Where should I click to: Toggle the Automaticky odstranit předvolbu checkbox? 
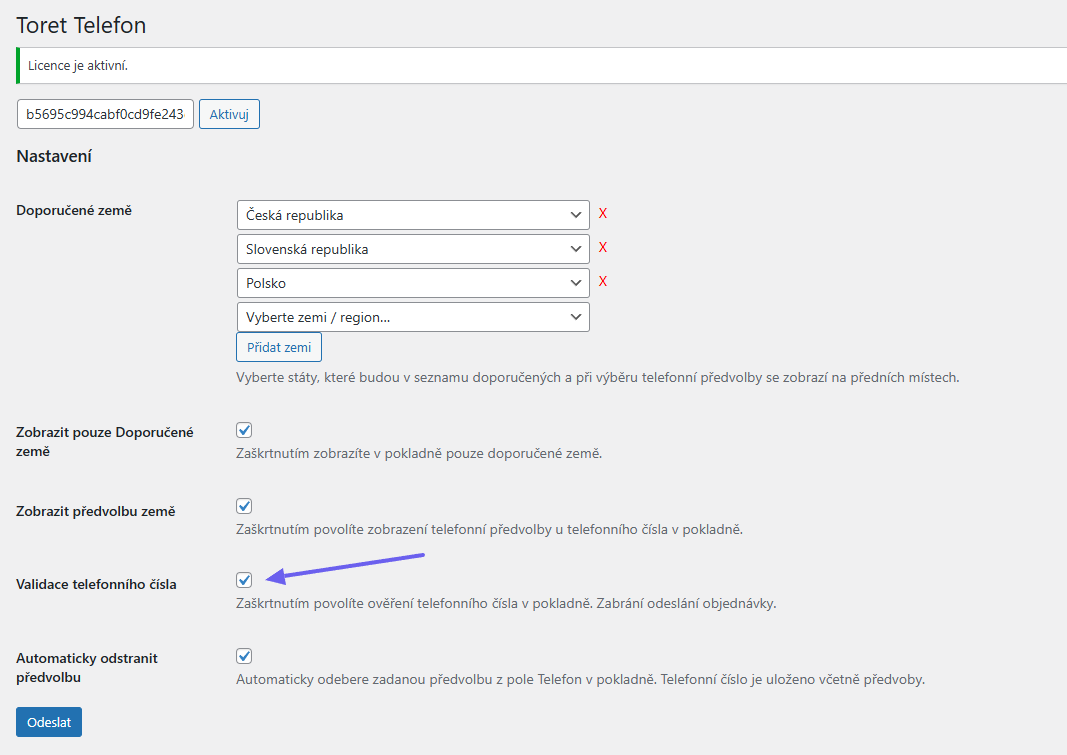tap(244, 656)
